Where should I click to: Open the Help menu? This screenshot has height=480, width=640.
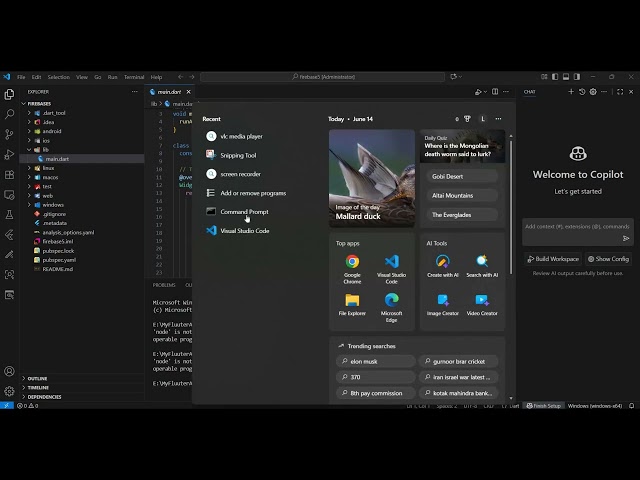coord(156,77)
